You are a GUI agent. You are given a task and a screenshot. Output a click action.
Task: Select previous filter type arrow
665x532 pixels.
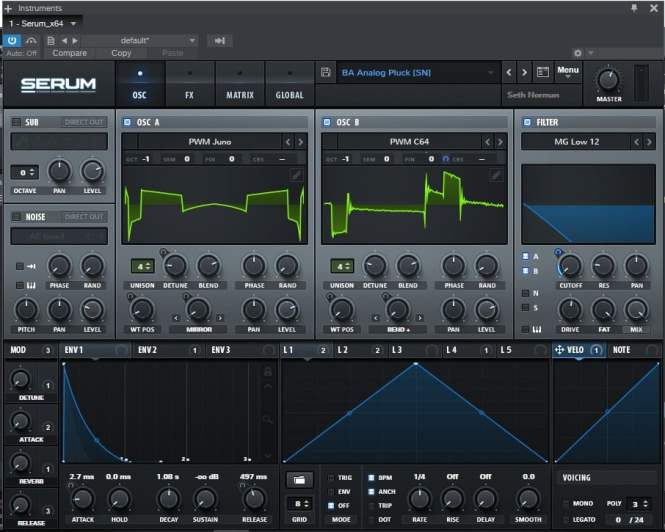637,142
